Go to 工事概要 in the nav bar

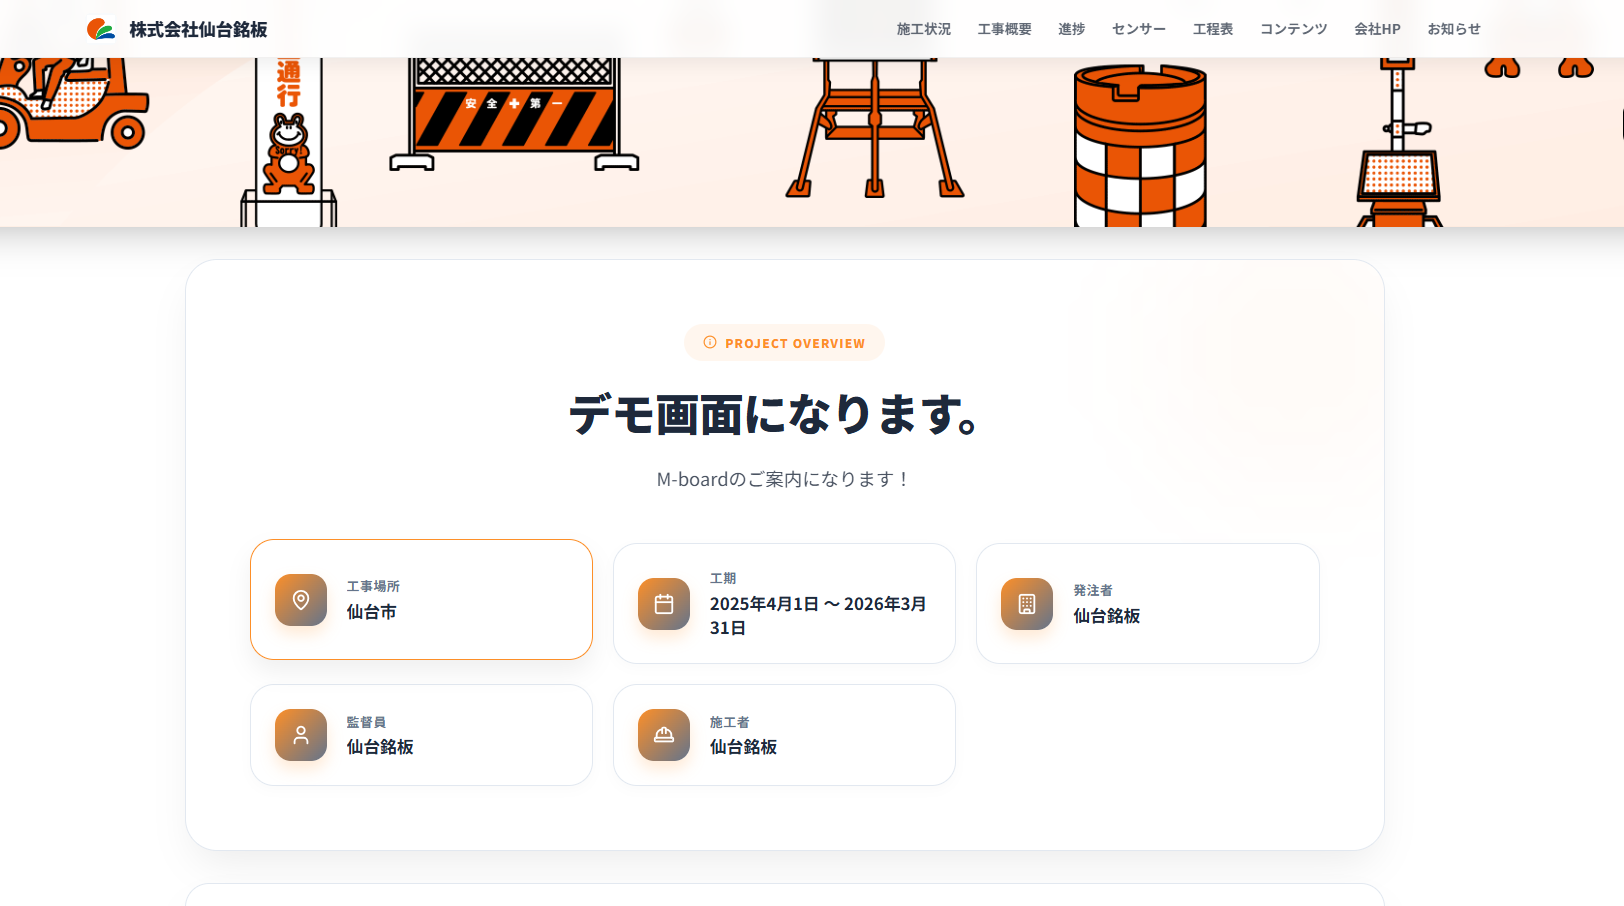pyautogui.click(x=1004, y=29)
